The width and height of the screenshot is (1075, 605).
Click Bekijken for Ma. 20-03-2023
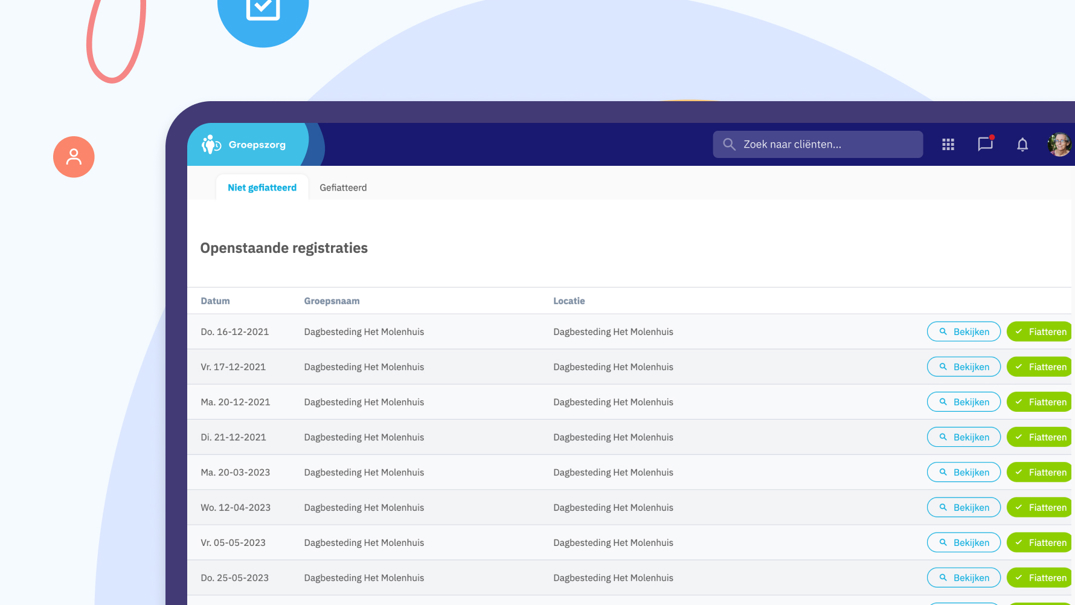(964, 472)
